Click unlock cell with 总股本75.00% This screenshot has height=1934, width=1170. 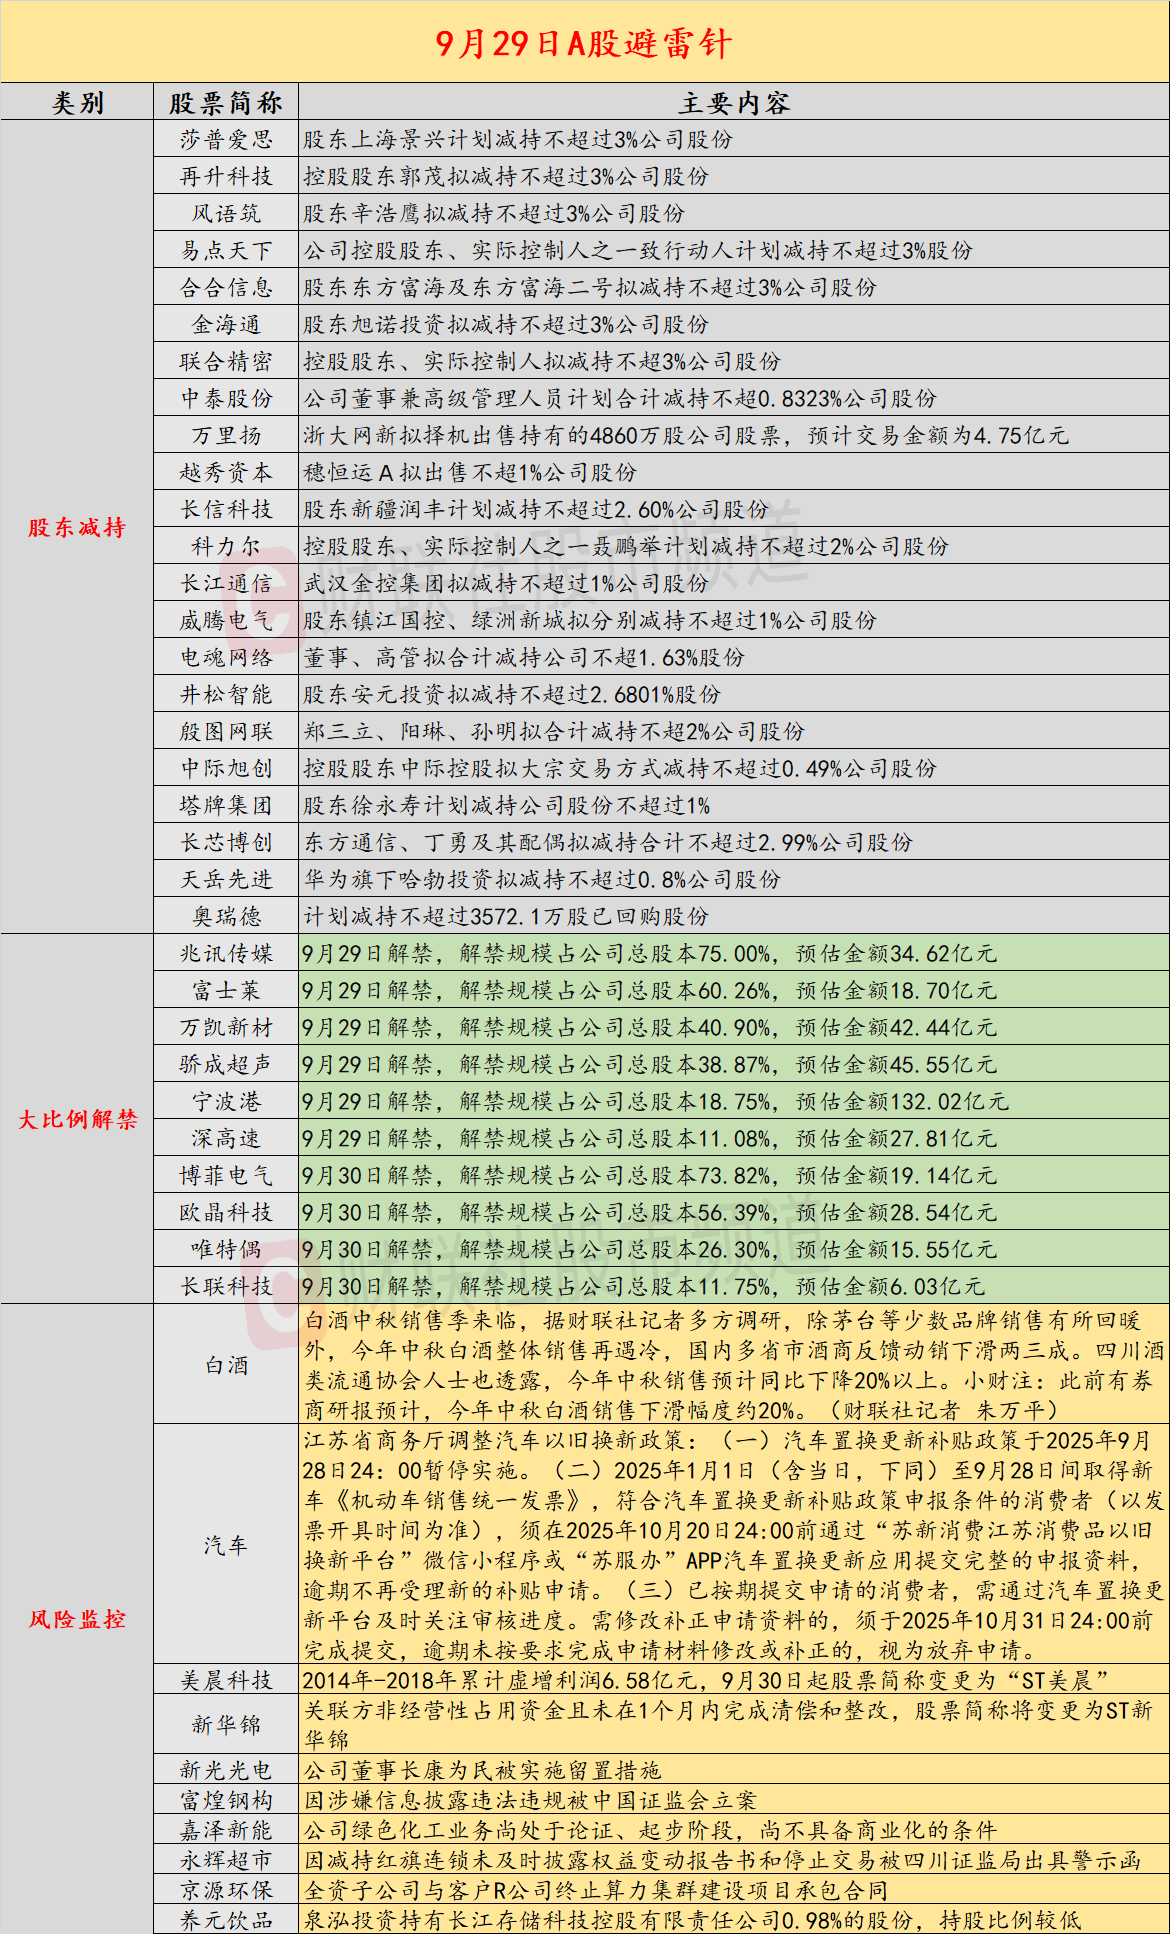point(734,953)
